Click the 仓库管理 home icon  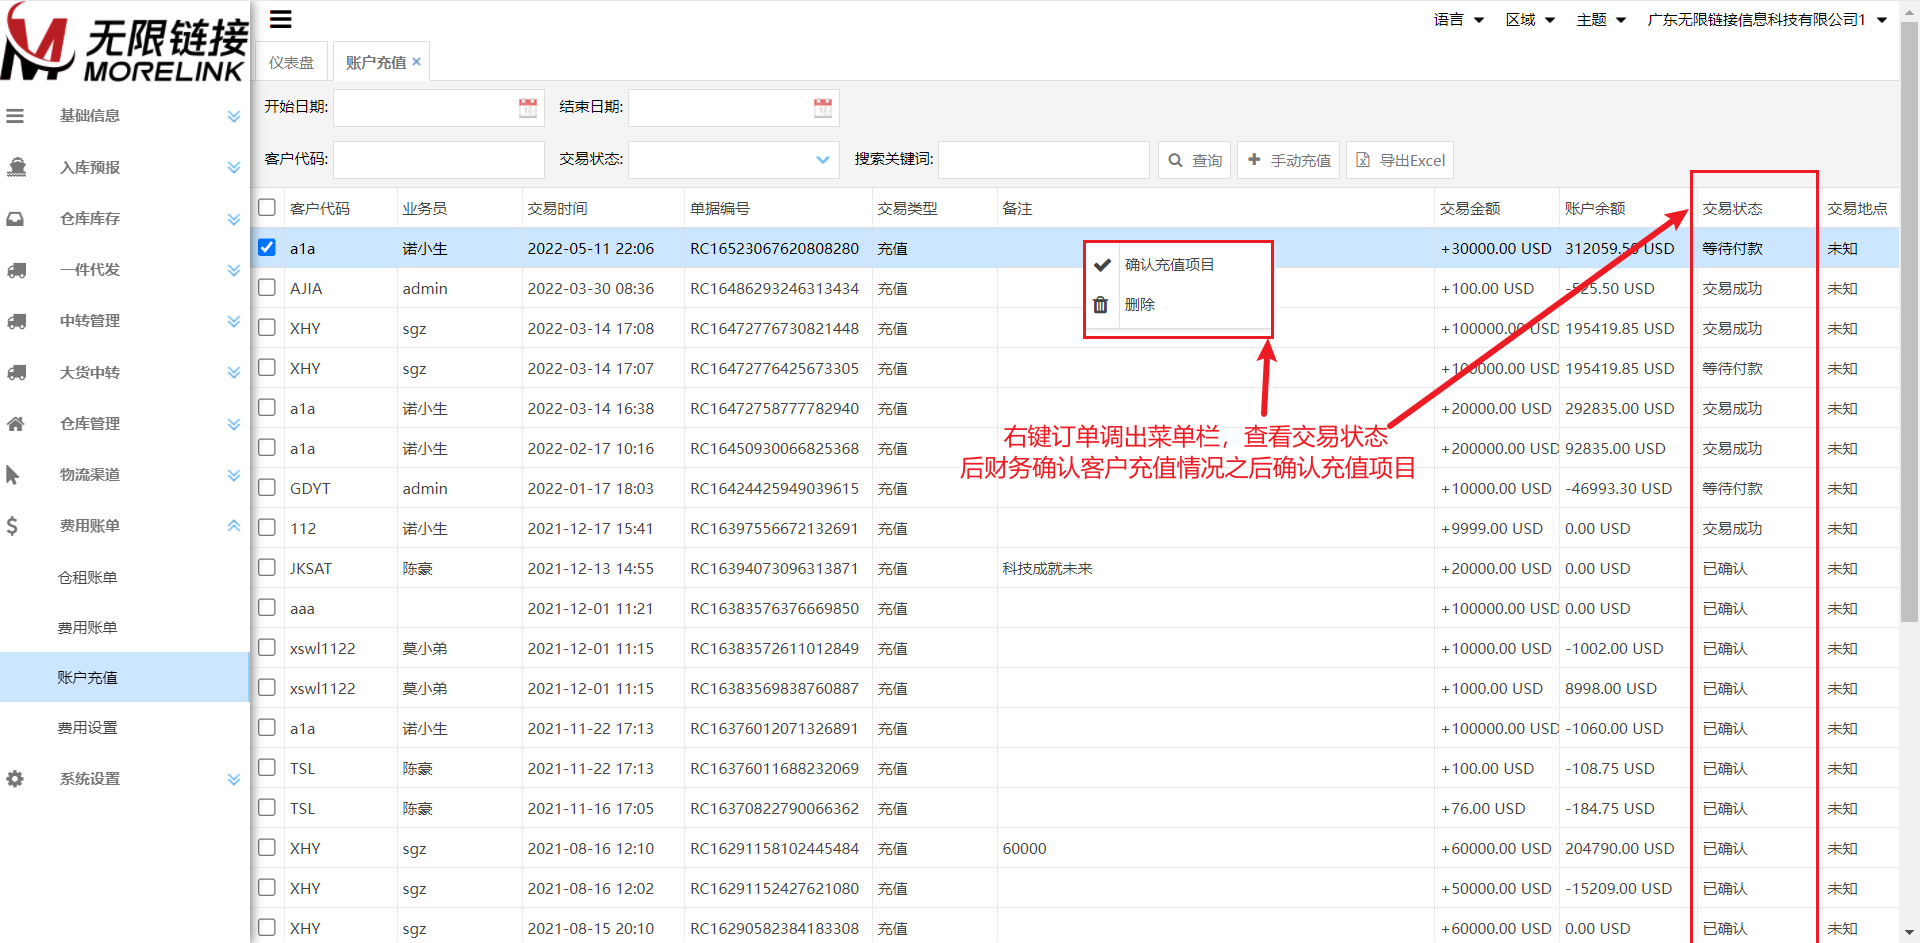pyautogui.click(x=16, y=424)
